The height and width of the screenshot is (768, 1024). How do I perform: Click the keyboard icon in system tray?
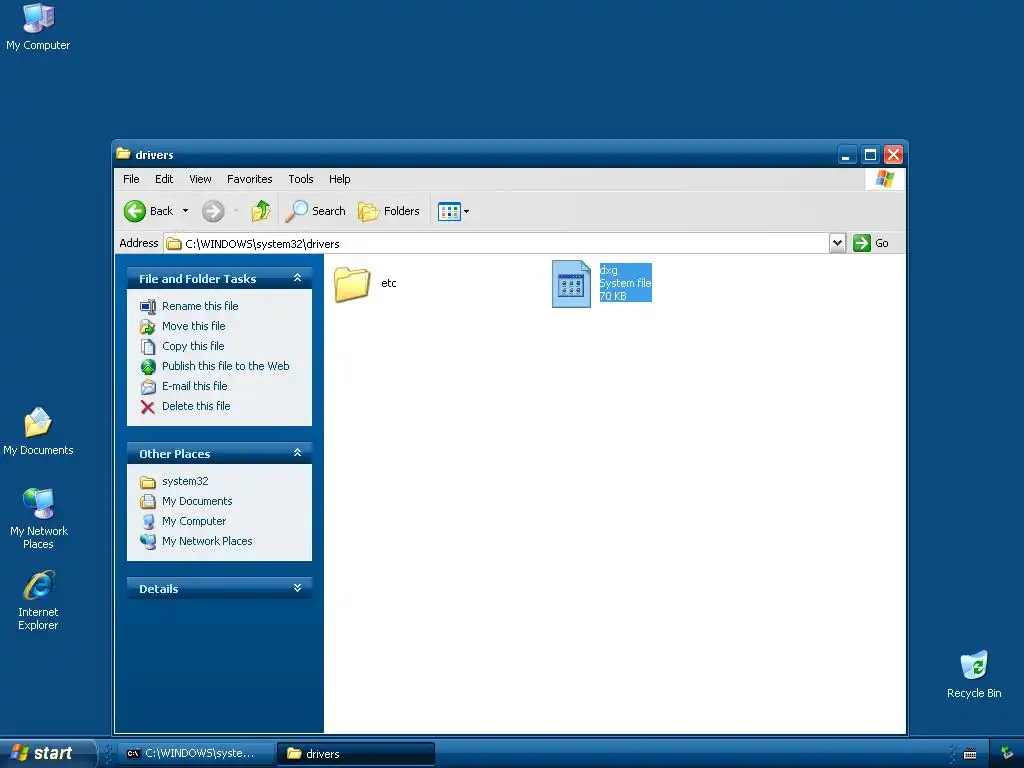pyautogui.click(x=970, y=754)
